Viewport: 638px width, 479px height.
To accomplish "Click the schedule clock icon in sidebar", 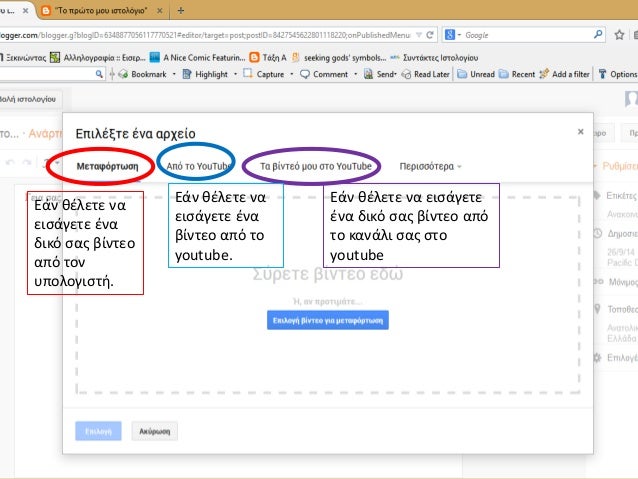I will click(597, 234).
